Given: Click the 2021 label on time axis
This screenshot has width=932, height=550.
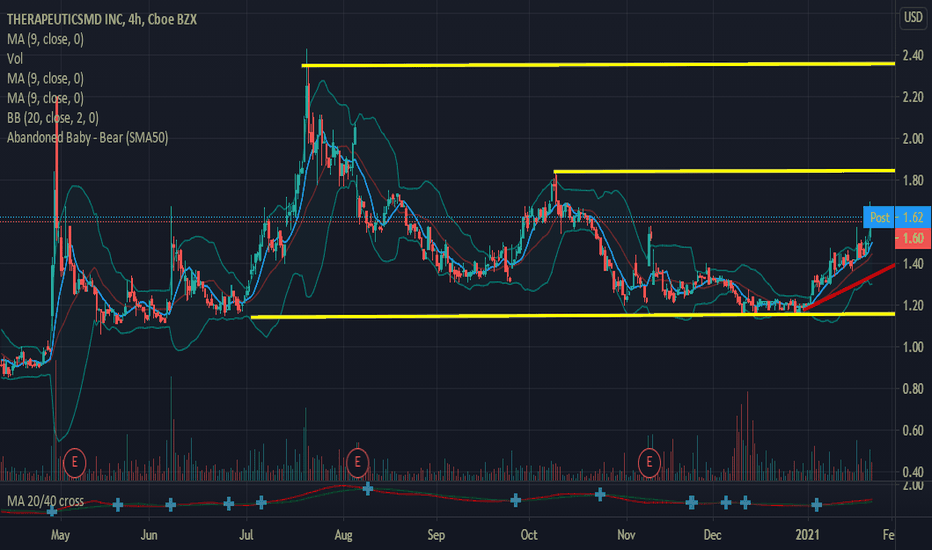Looking at the screenshot, I should pyautogui.click(x=808, y=535).
